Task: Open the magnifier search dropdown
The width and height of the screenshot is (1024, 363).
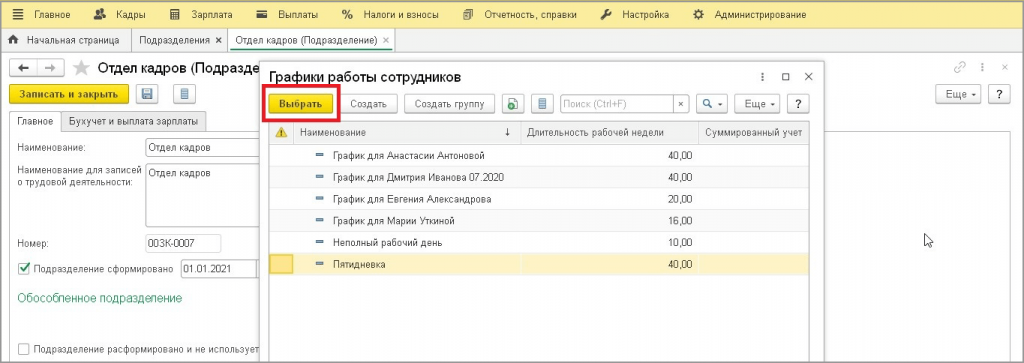Action: pyautogui.click(x=712, y=104)
